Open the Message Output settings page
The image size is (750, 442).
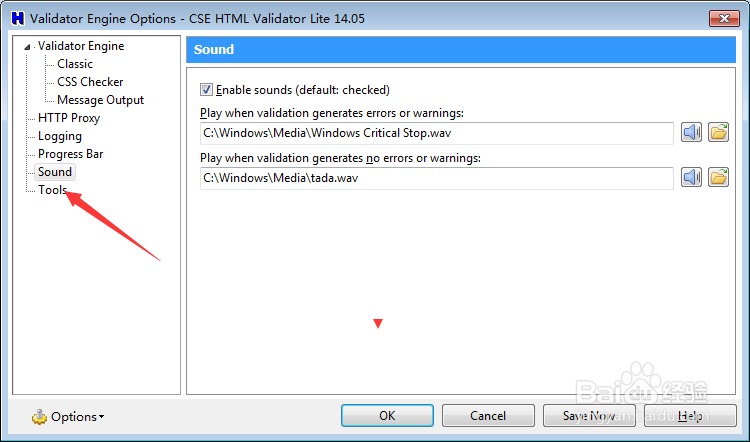100,100
